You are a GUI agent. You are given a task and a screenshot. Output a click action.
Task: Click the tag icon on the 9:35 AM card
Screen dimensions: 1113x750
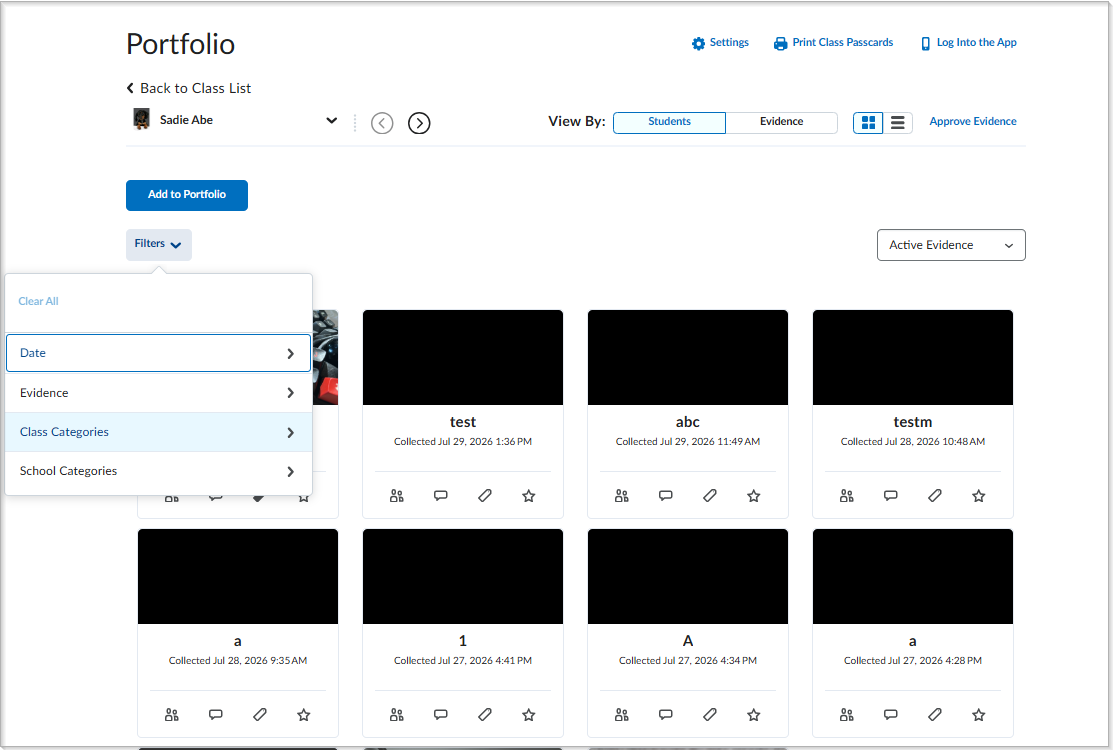click(260, 715)
